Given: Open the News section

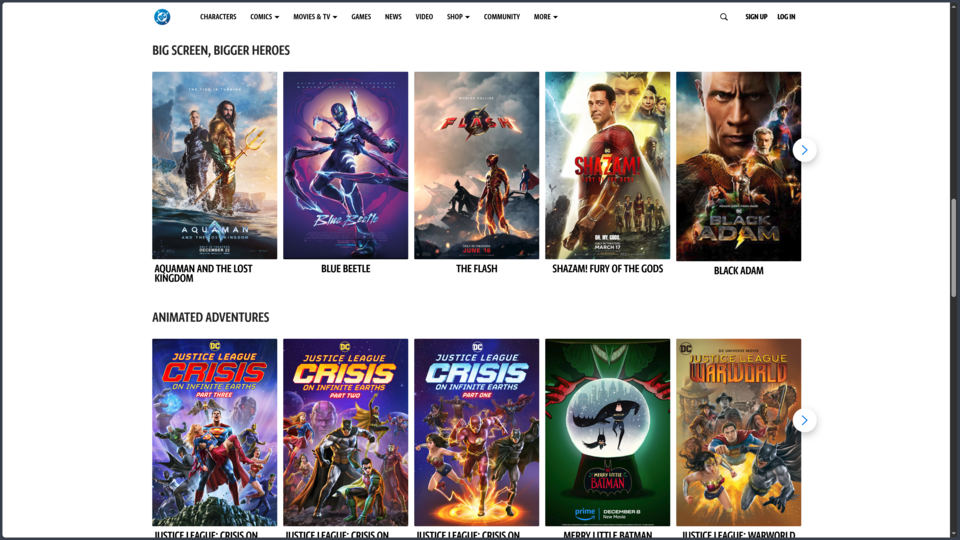Looking at the screenshot, I should (x=393, y=17).
